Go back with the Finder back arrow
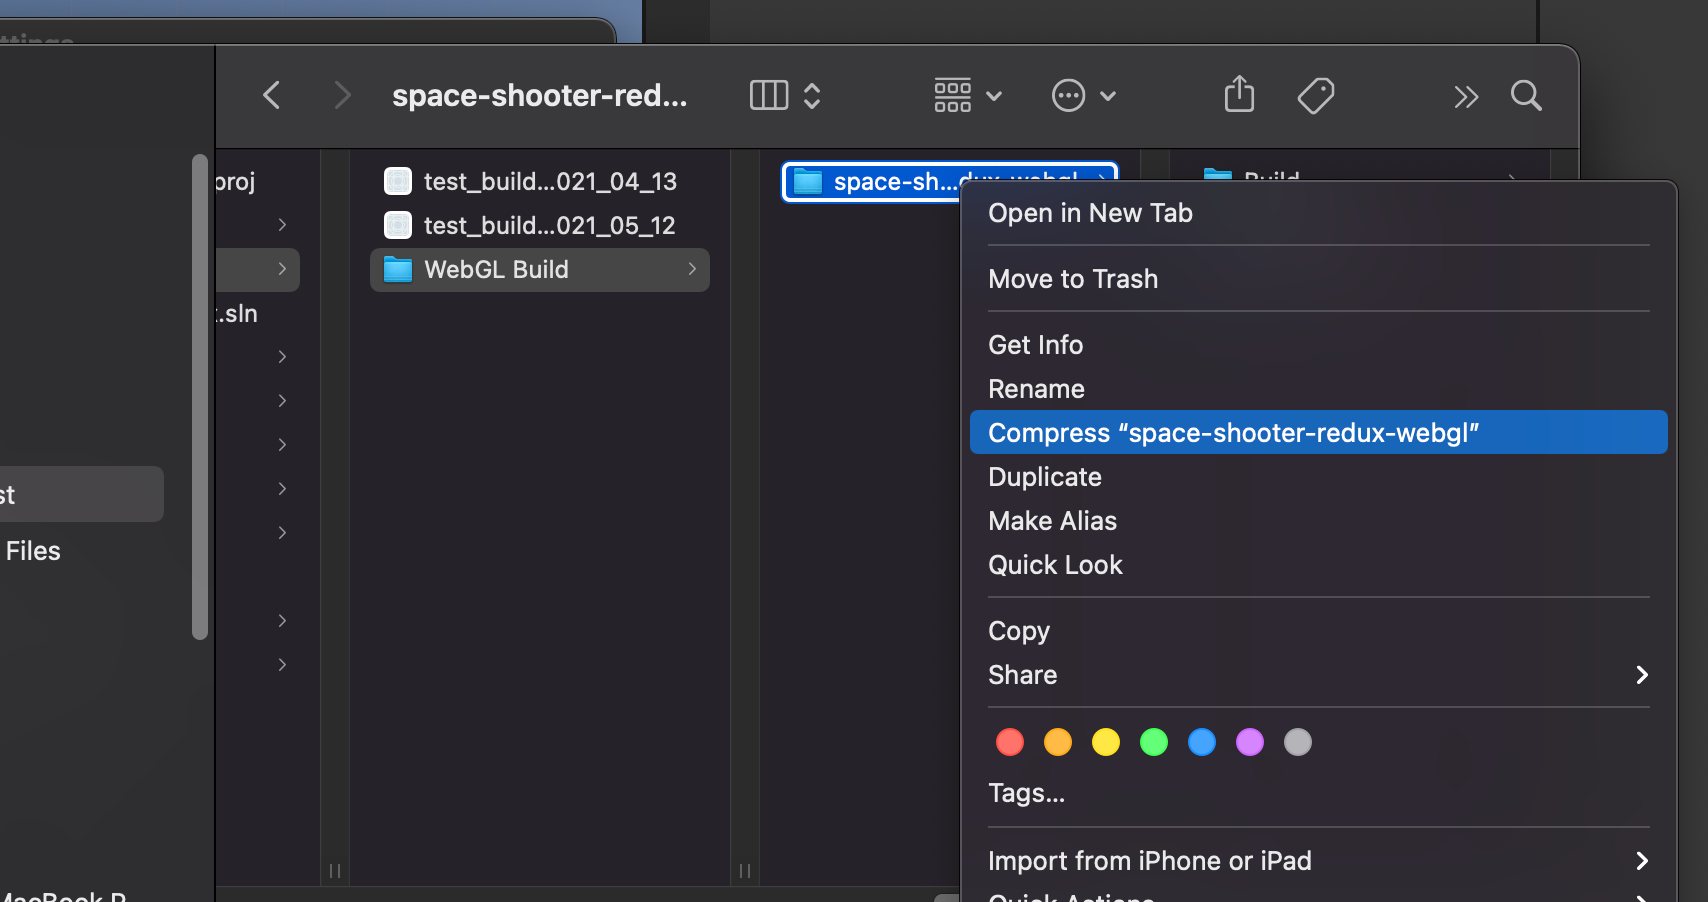Screen dimensions: 1708x902 tap(271, 96)
